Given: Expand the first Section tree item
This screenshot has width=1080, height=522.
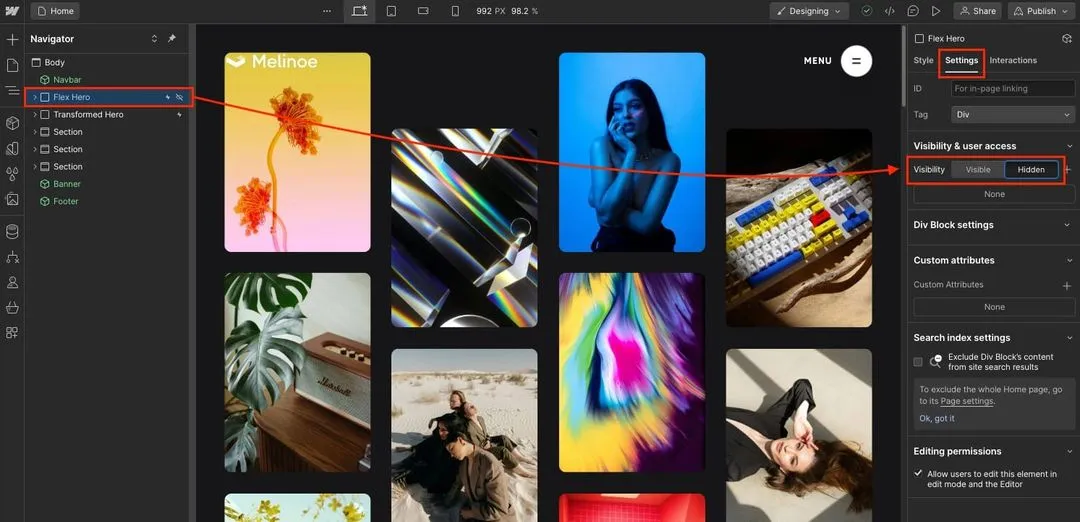Looking at the screenshot, I should tap(35, 132).
